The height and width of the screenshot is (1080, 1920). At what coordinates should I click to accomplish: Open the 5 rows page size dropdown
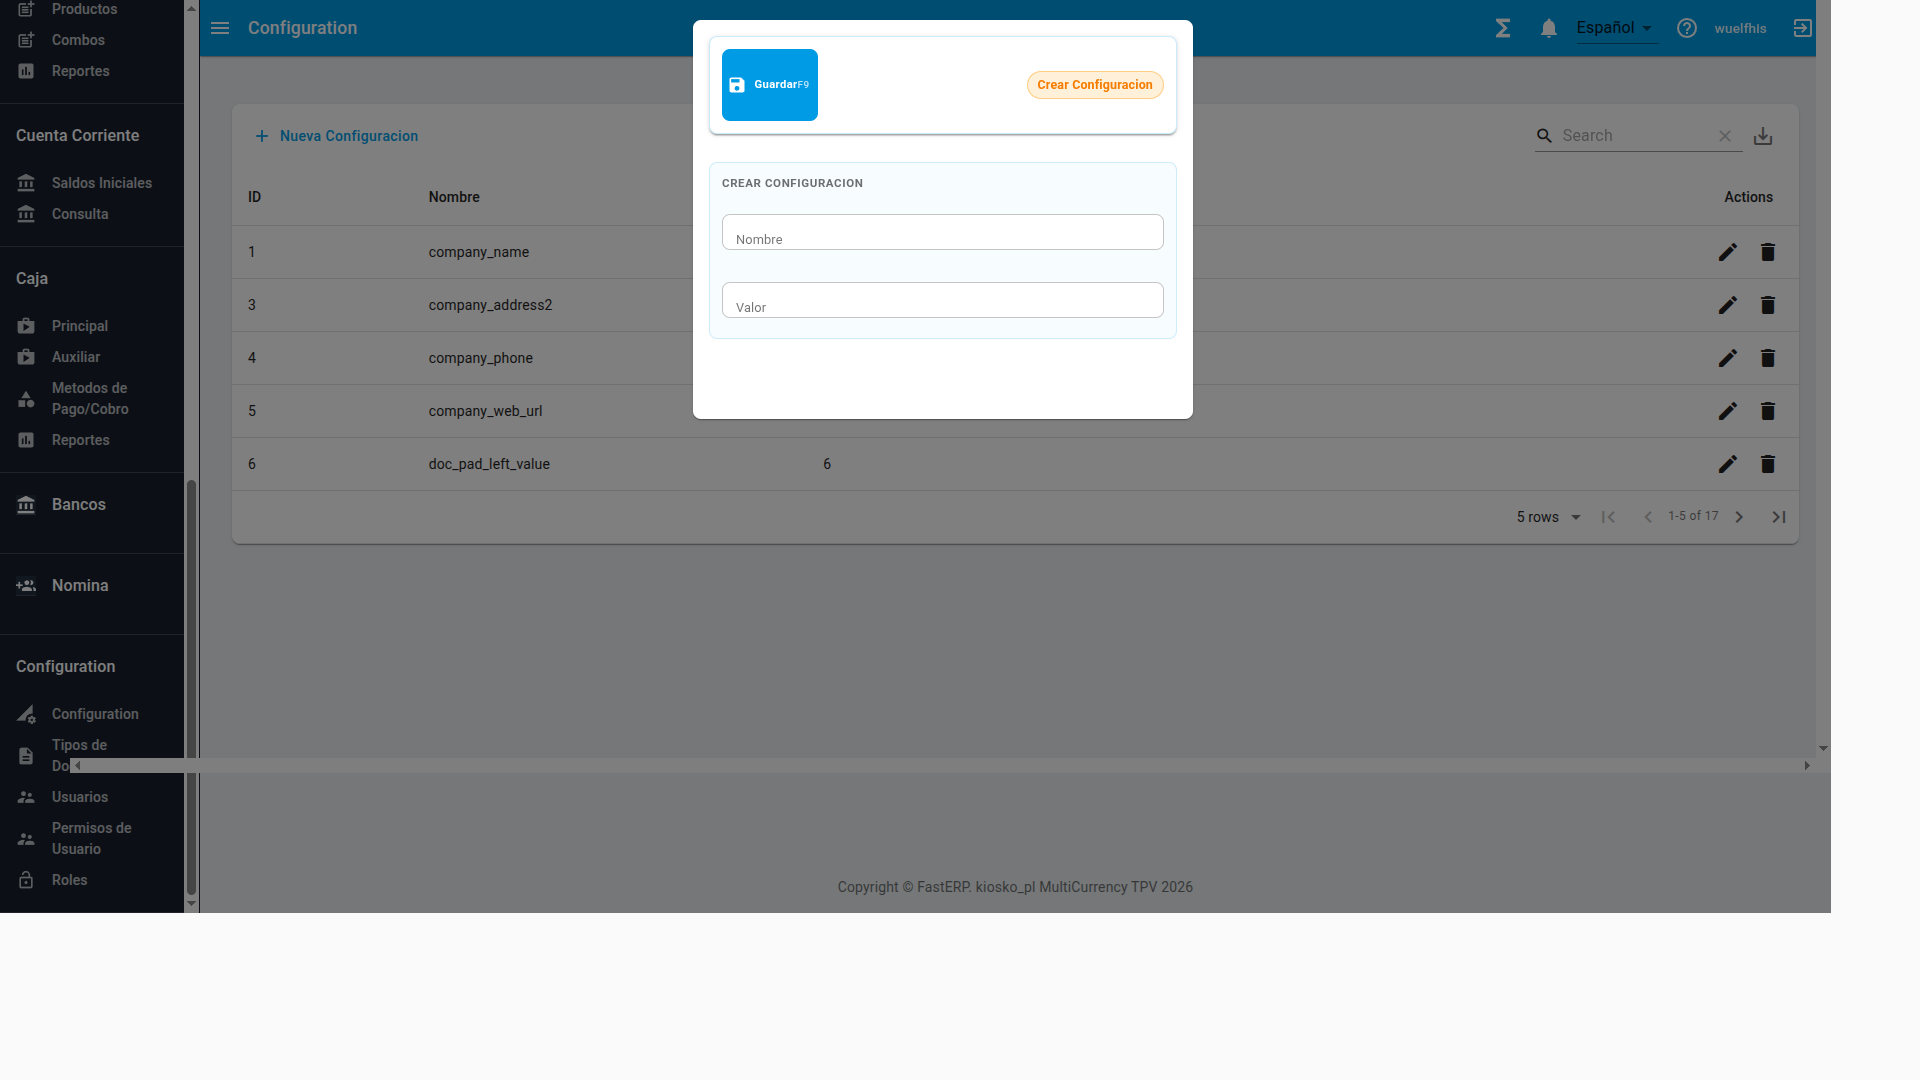click(x=1548, y=517)
